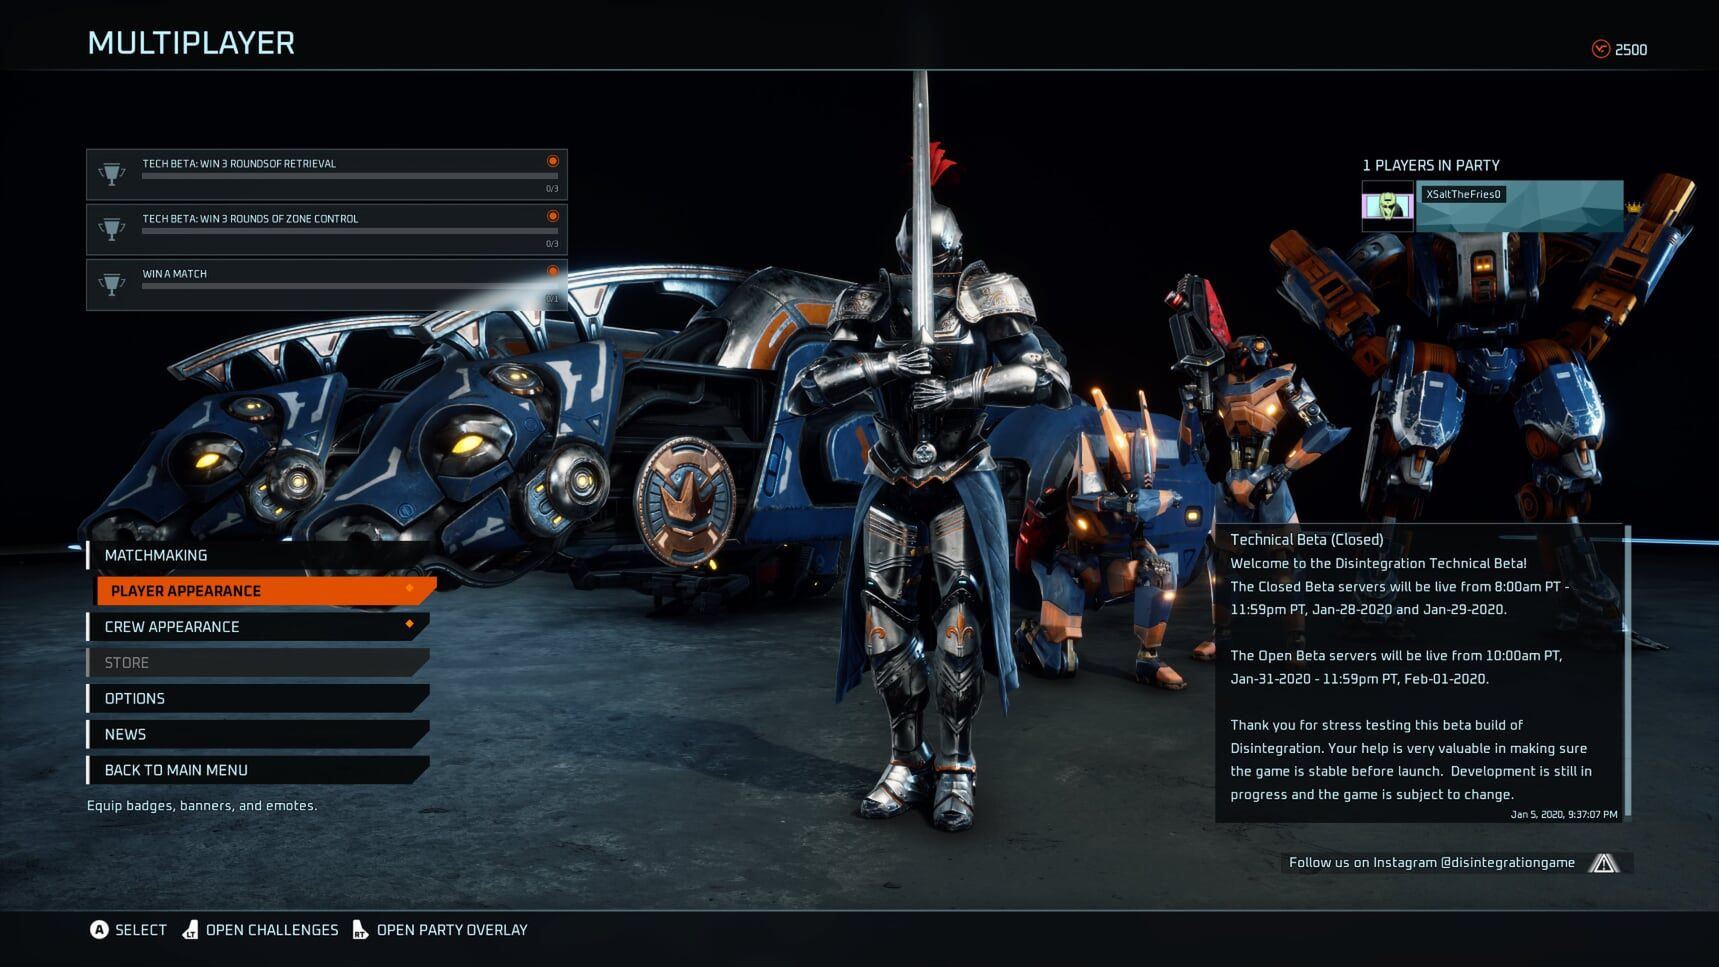
Task: Click the new-item diamond on Crew Appearance
Action: click(410, 624)
